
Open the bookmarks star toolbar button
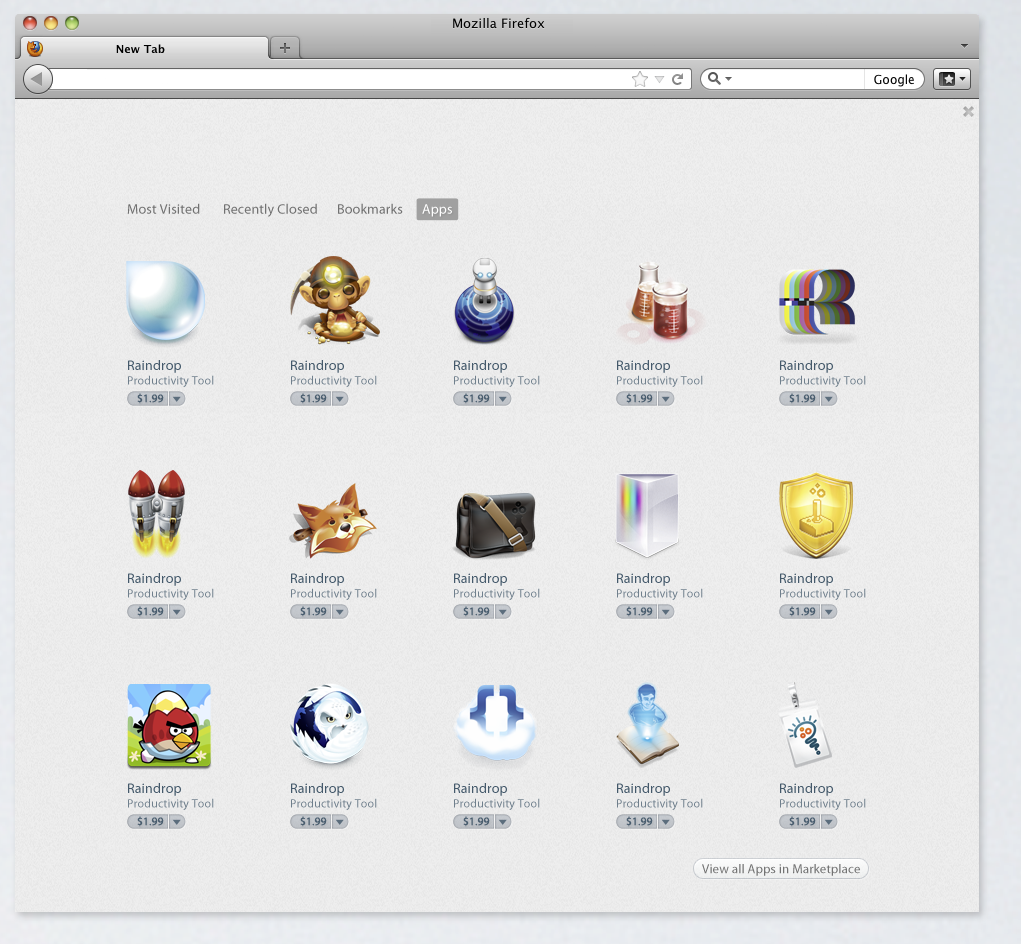coord(951,79)
